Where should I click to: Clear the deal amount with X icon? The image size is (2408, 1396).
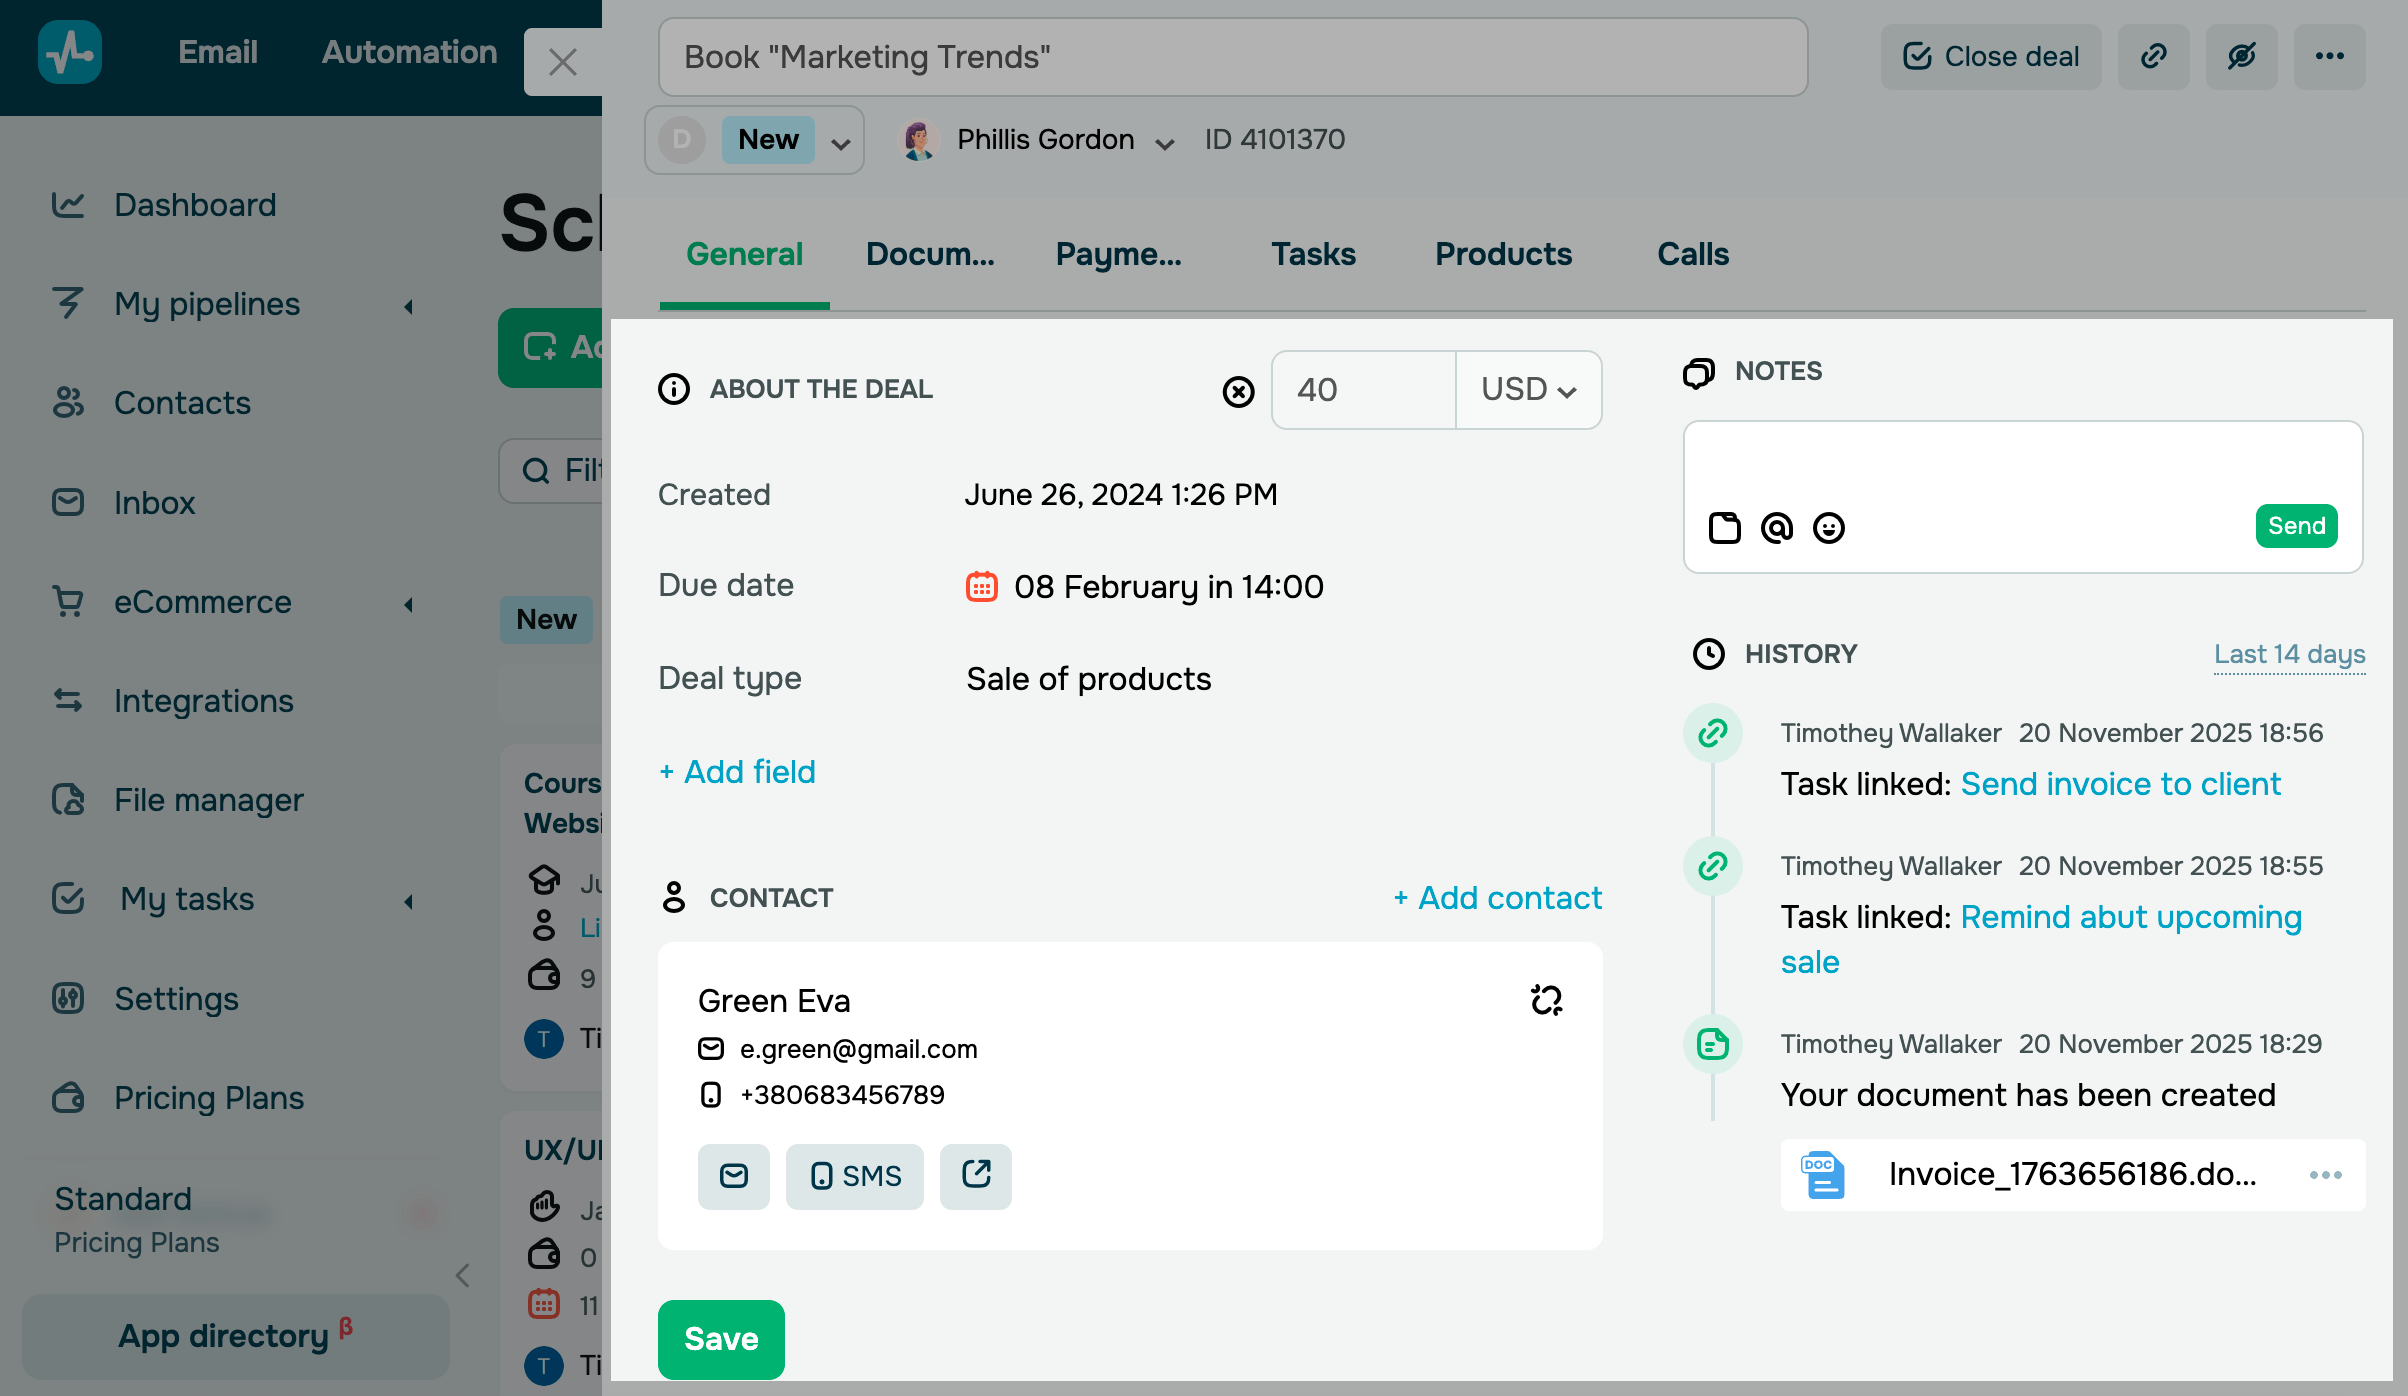coord(1238,391)
